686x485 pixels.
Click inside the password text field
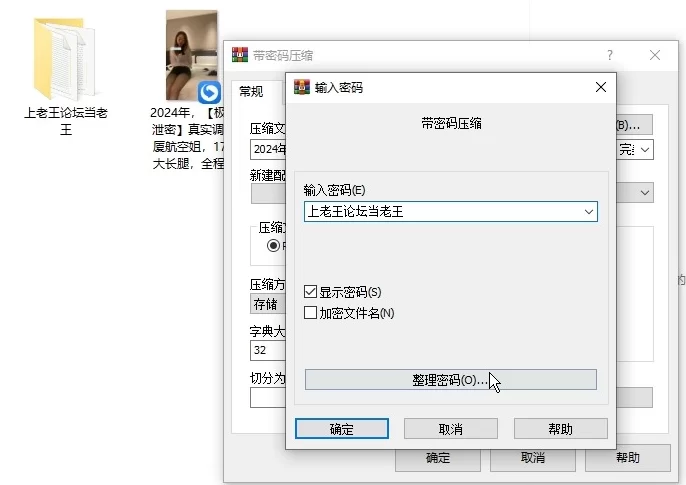coord(440,211)
